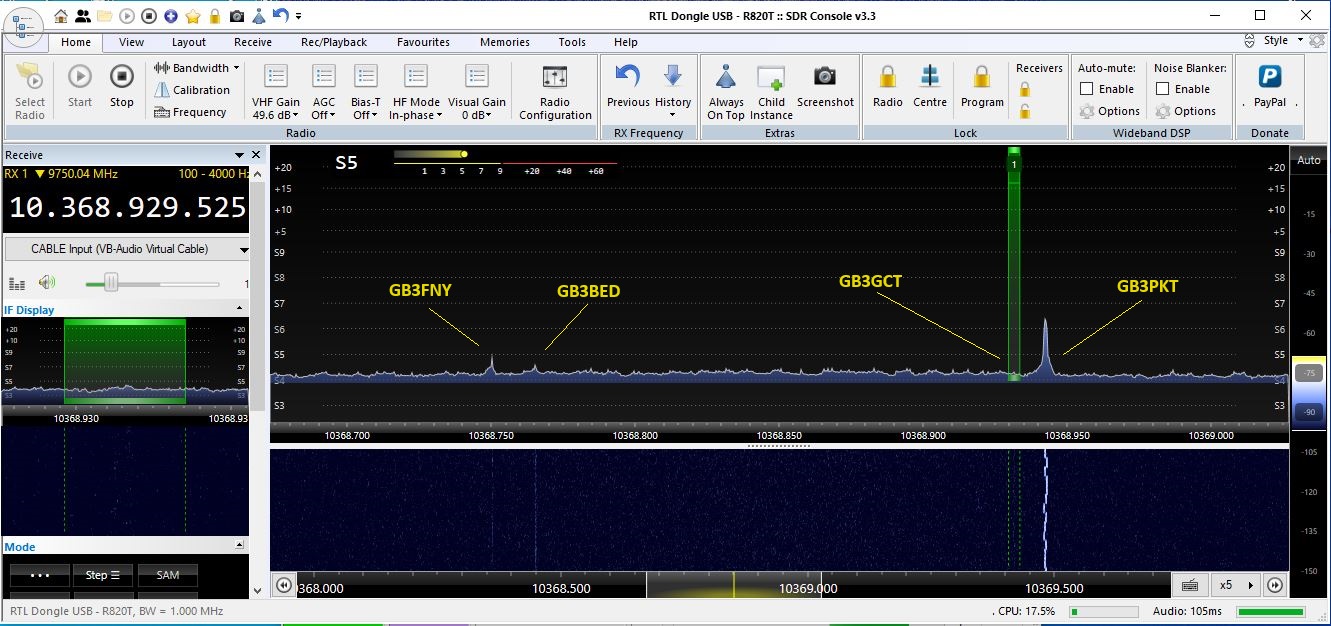Go to Previous RX frequency
The image size is (1331, 626).
pos(628,78)
